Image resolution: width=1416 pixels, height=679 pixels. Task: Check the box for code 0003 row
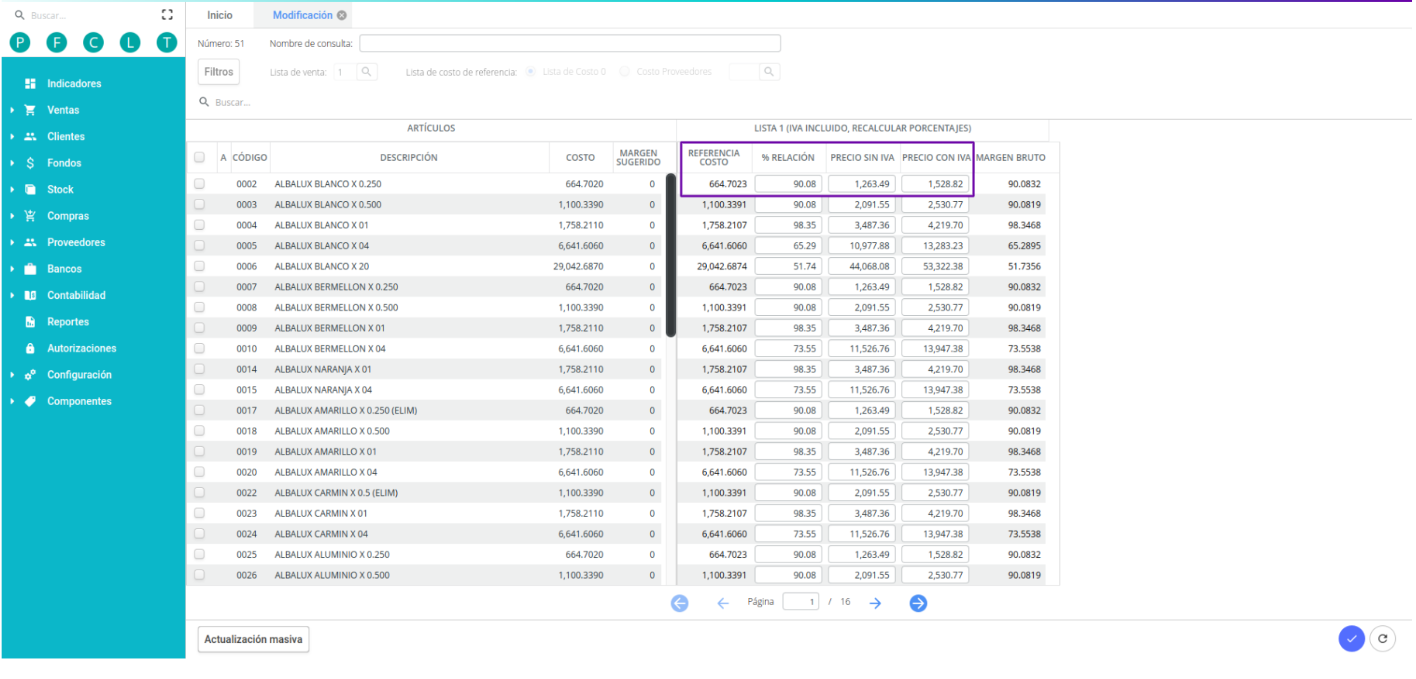(199, 205)
